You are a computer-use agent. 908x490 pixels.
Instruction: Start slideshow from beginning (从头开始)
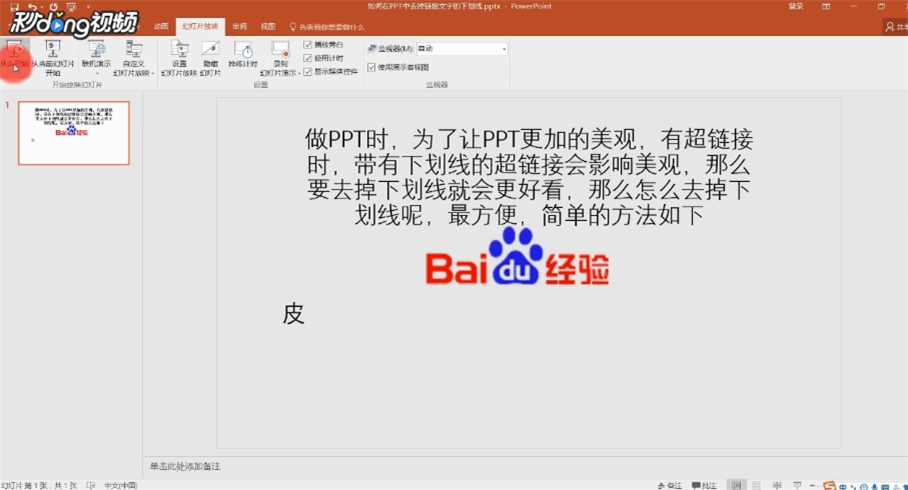pyautogui.click(x=14, y=58)
